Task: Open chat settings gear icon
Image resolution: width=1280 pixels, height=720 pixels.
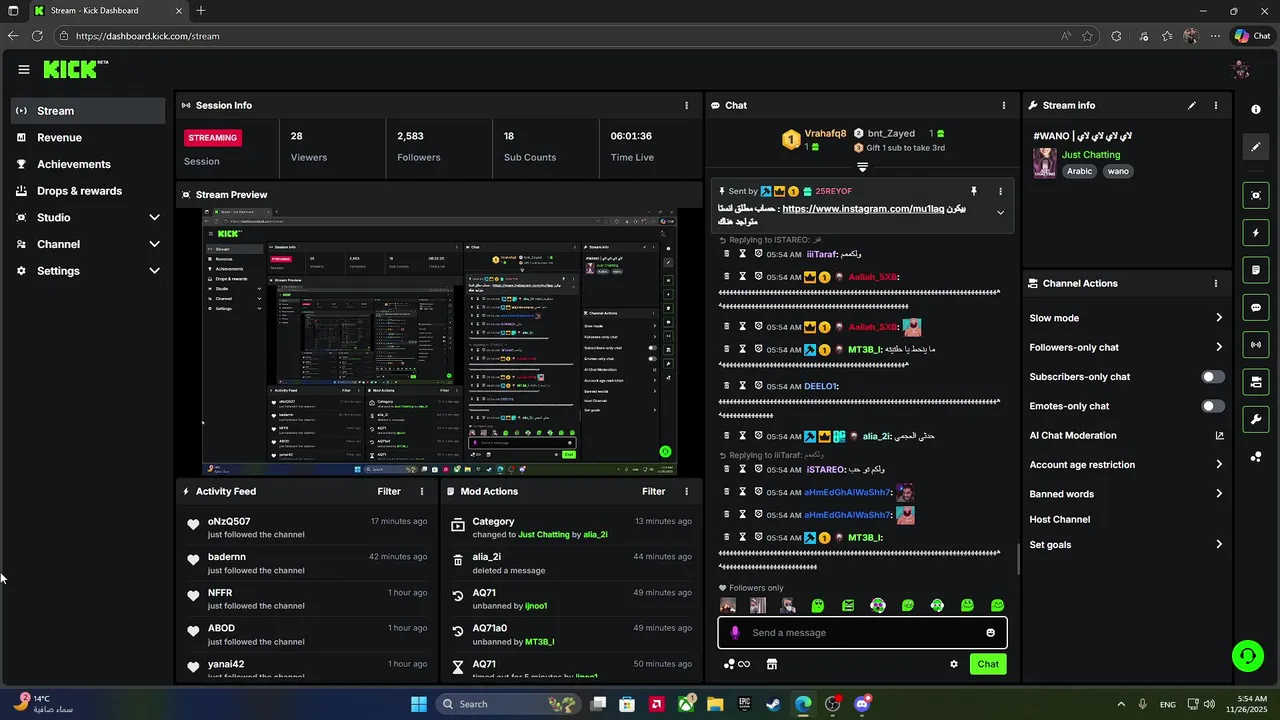Action: coord(954,664)
